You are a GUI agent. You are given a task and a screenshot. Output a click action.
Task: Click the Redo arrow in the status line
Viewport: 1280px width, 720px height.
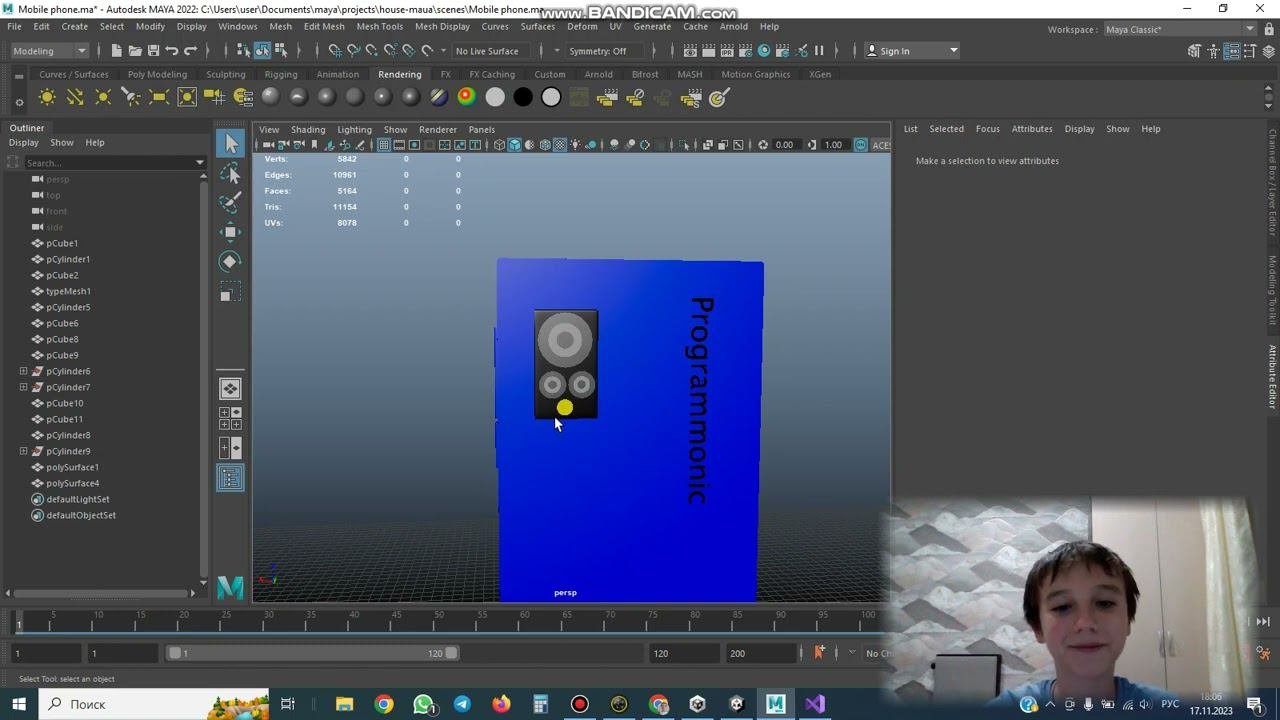tap(190, 51)
